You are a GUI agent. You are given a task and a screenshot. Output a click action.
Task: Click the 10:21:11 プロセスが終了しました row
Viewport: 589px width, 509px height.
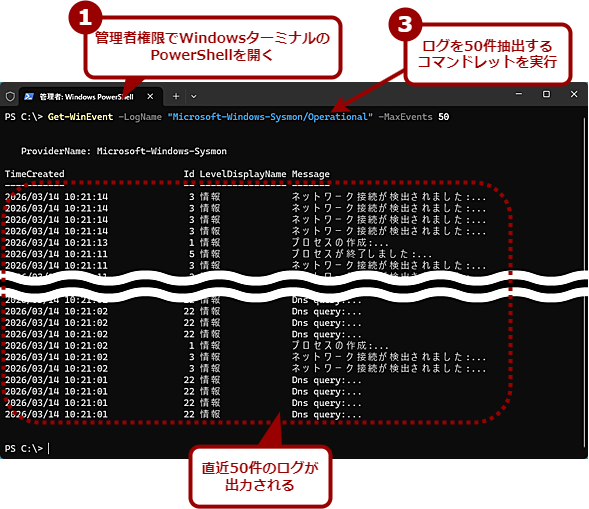coord(218,254)
